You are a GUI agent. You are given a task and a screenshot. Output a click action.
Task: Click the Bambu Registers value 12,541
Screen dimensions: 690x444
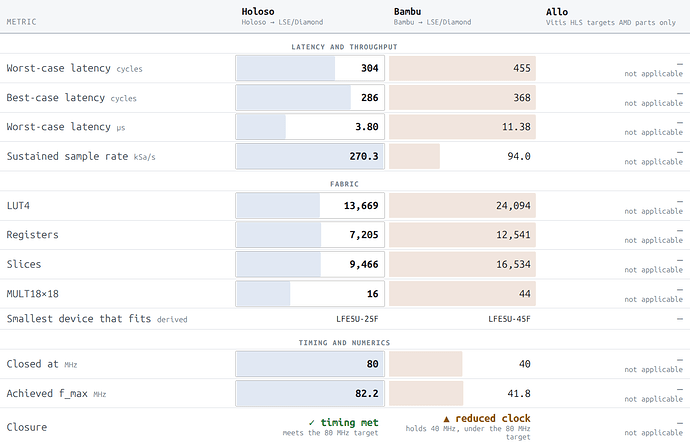pos(513,235)
